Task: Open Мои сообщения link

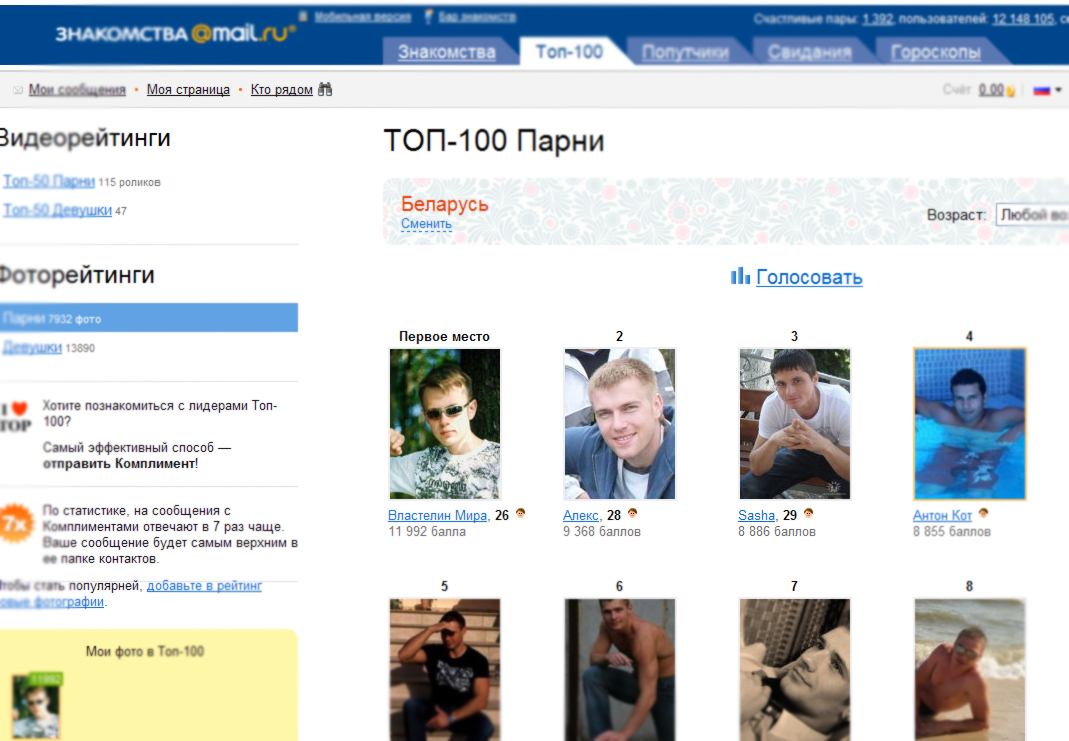Action: [x=77, y=90]
